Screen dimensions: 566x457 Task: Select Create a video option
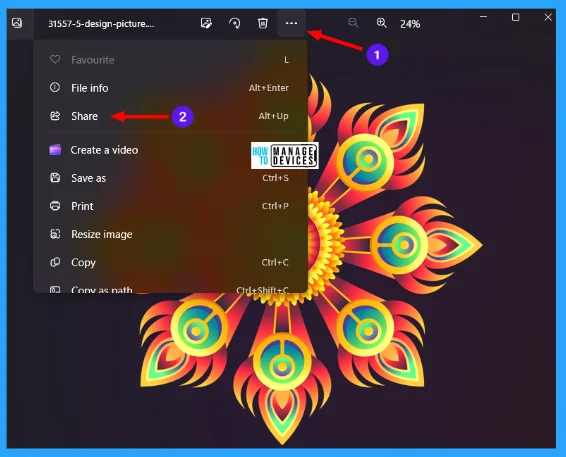pos(170,150)
